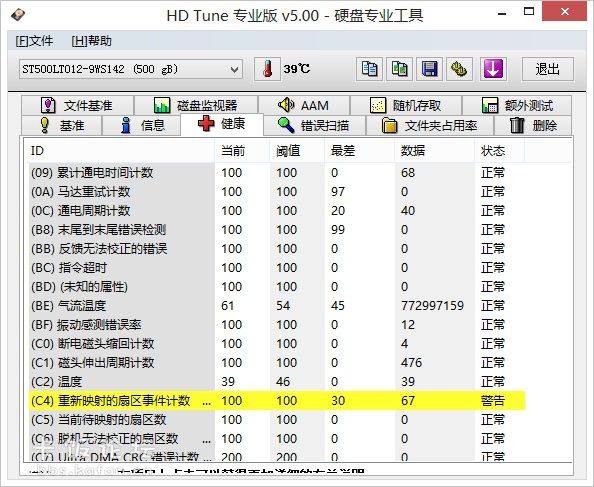Image resolution: width=594 pixels, height=487 pixels.
Task: Open the options tools icon
Action: click(459, 69)
